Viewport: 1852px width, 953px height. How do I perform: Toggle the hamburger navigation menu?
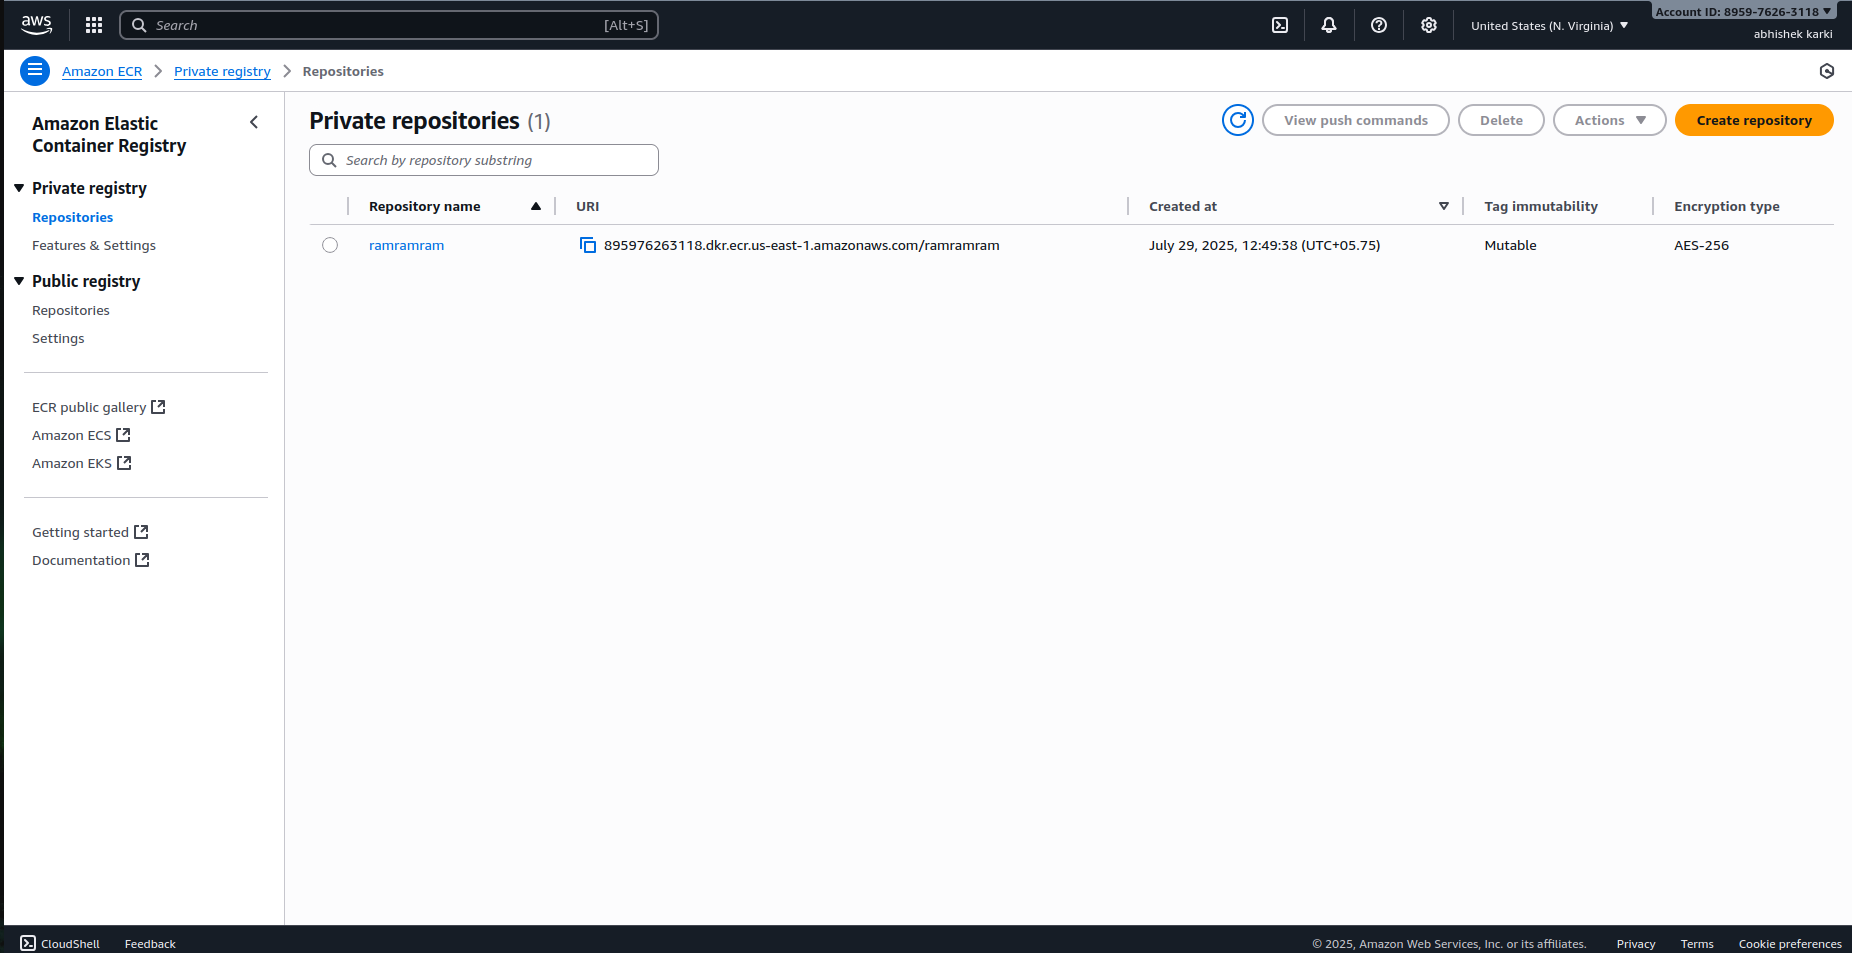(35, 71)
